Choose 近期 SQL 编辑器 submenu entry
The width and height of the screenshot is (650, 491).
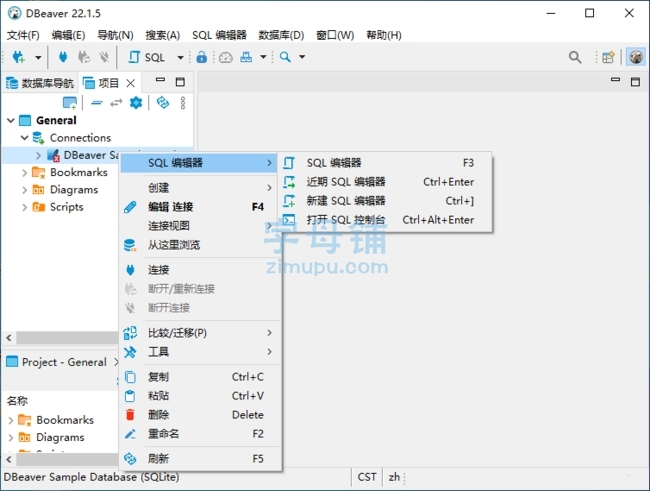tap(385, 182)
